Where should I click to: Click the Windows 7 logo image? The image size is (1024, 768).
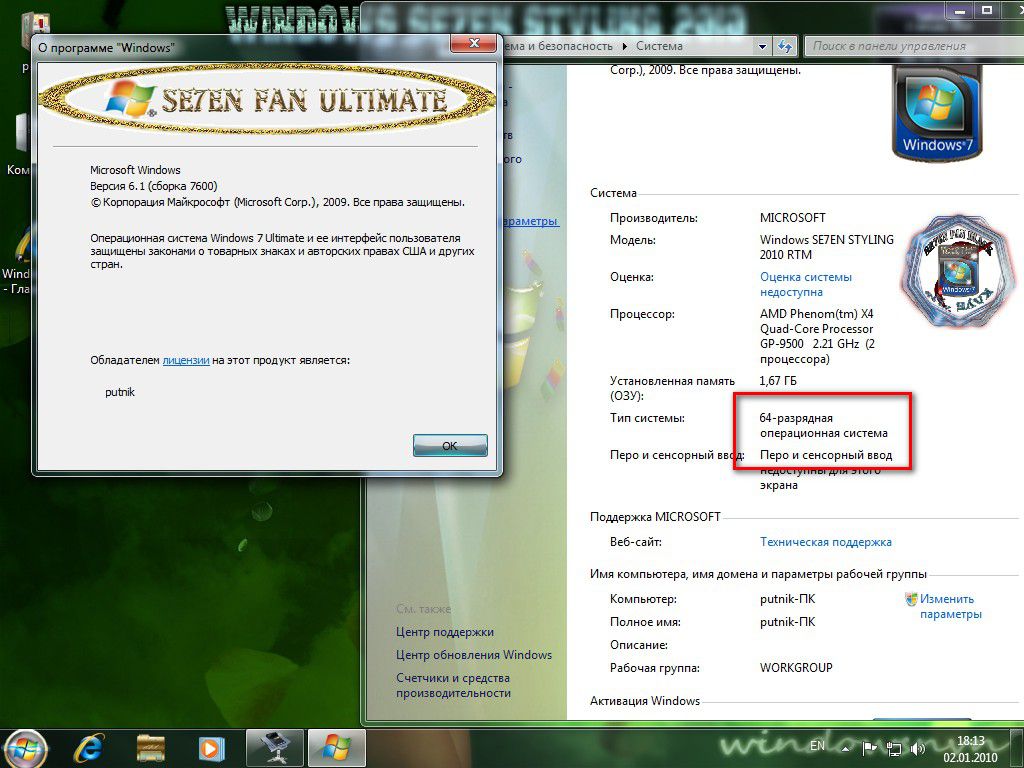937,112
